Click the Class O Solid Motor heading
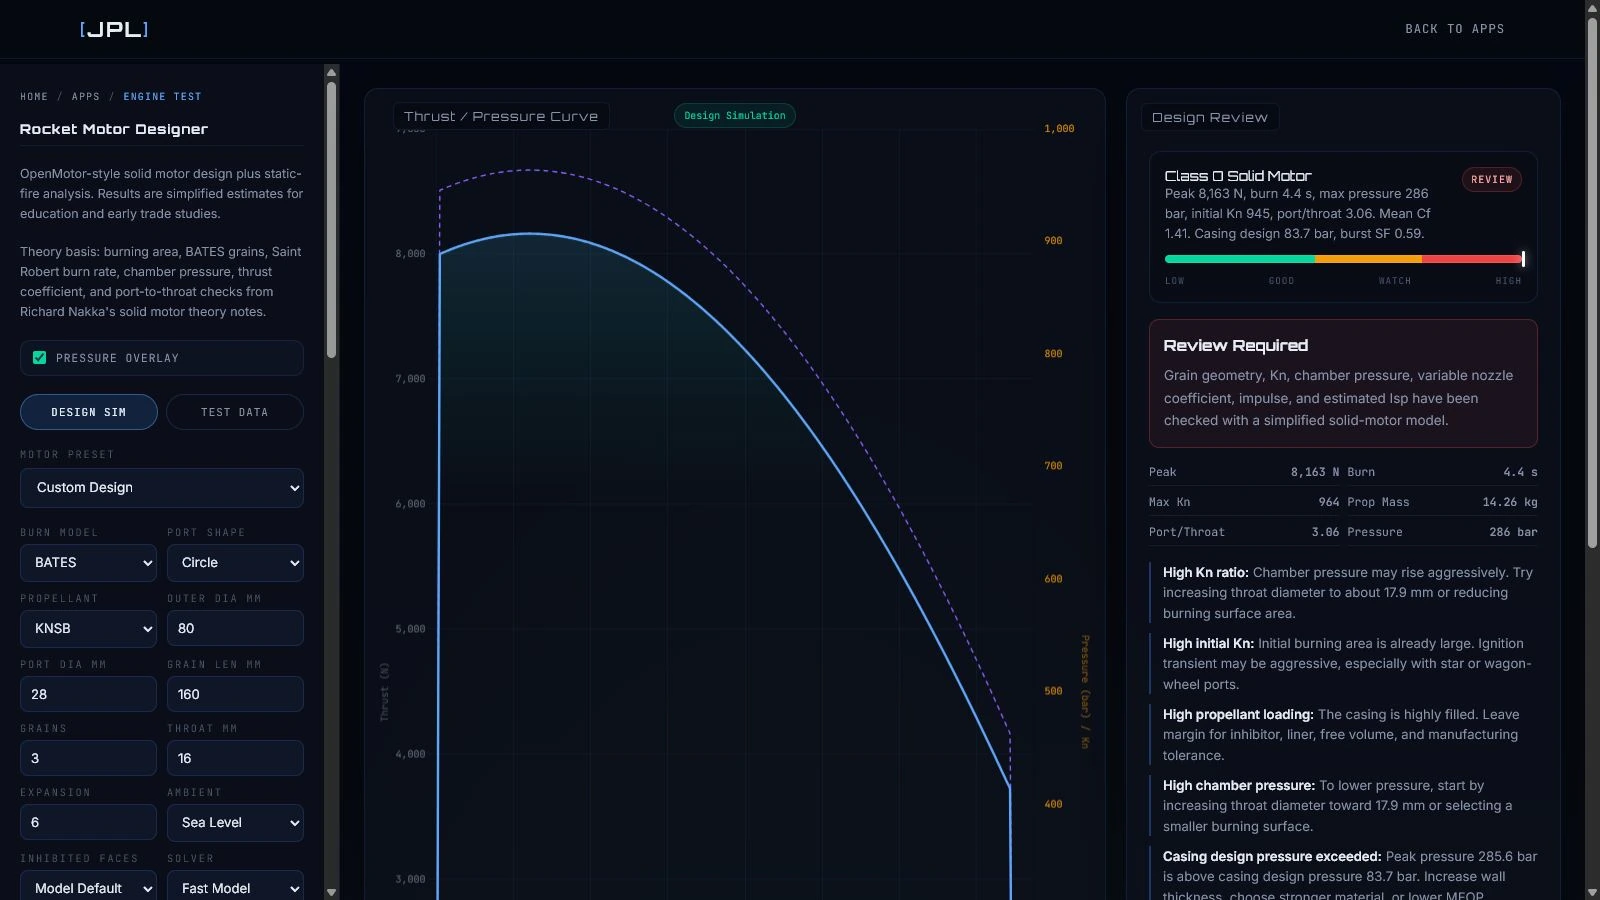Viewport: 1600px width, 900px height. point(1238,176)
